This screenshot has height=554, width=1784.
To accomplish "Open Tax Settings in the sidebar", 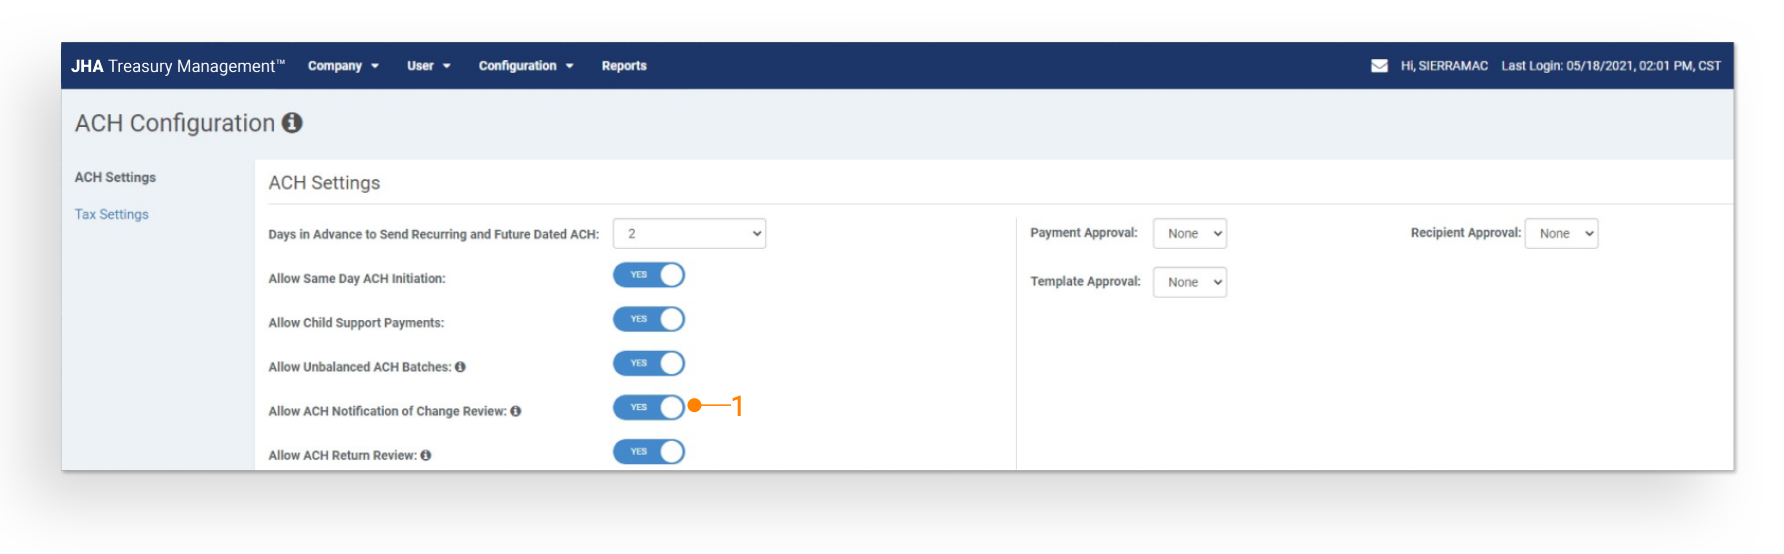I will coord(111,214).
